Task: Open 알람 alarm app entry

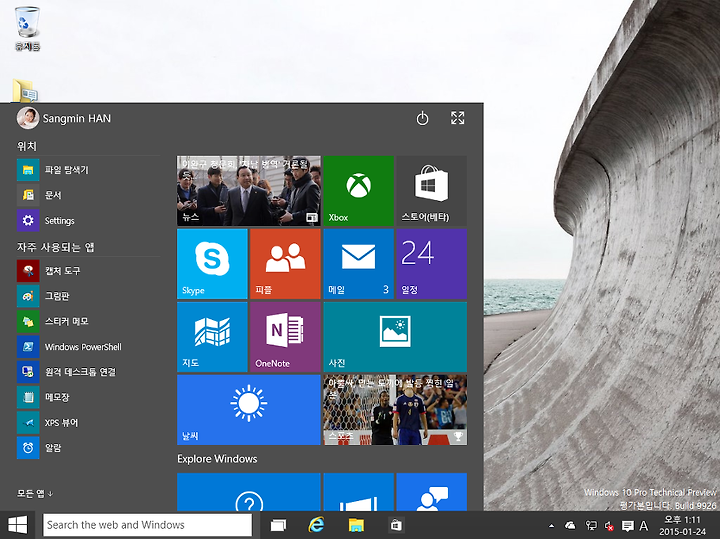Action: click(x=88, y=448)
